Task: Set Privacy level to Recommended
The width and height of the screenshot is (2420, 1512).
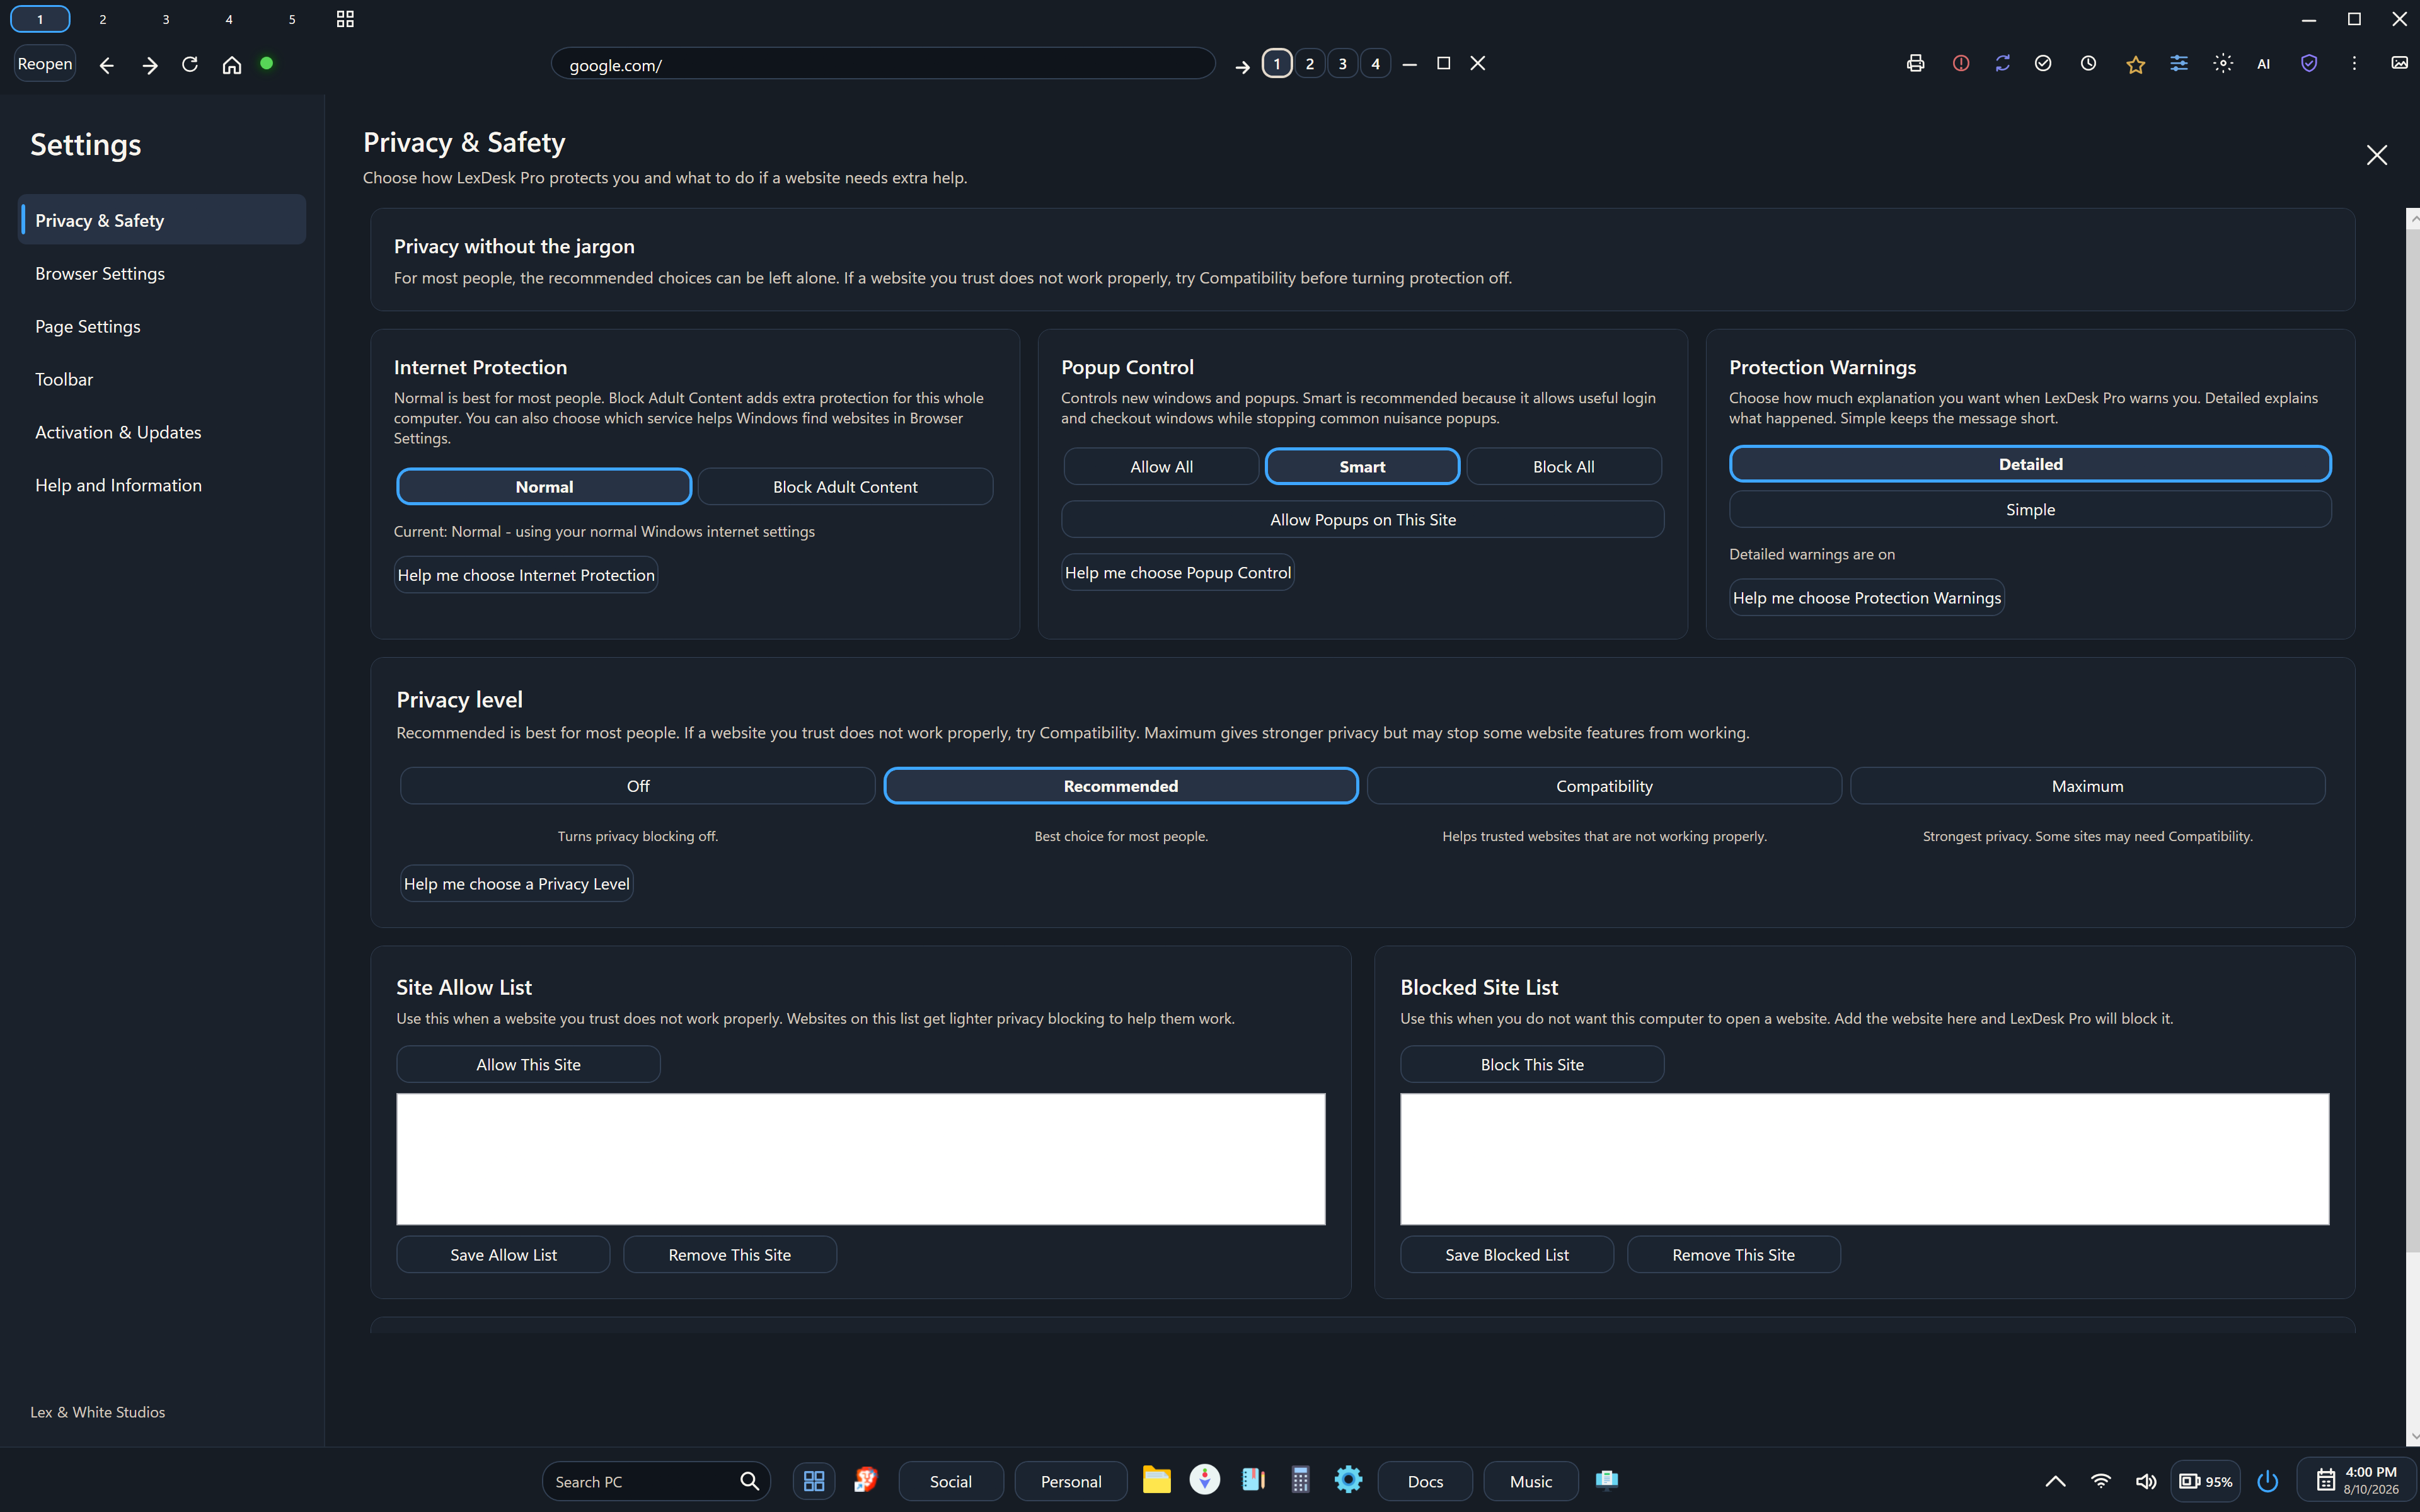Action: (1121, 786)
